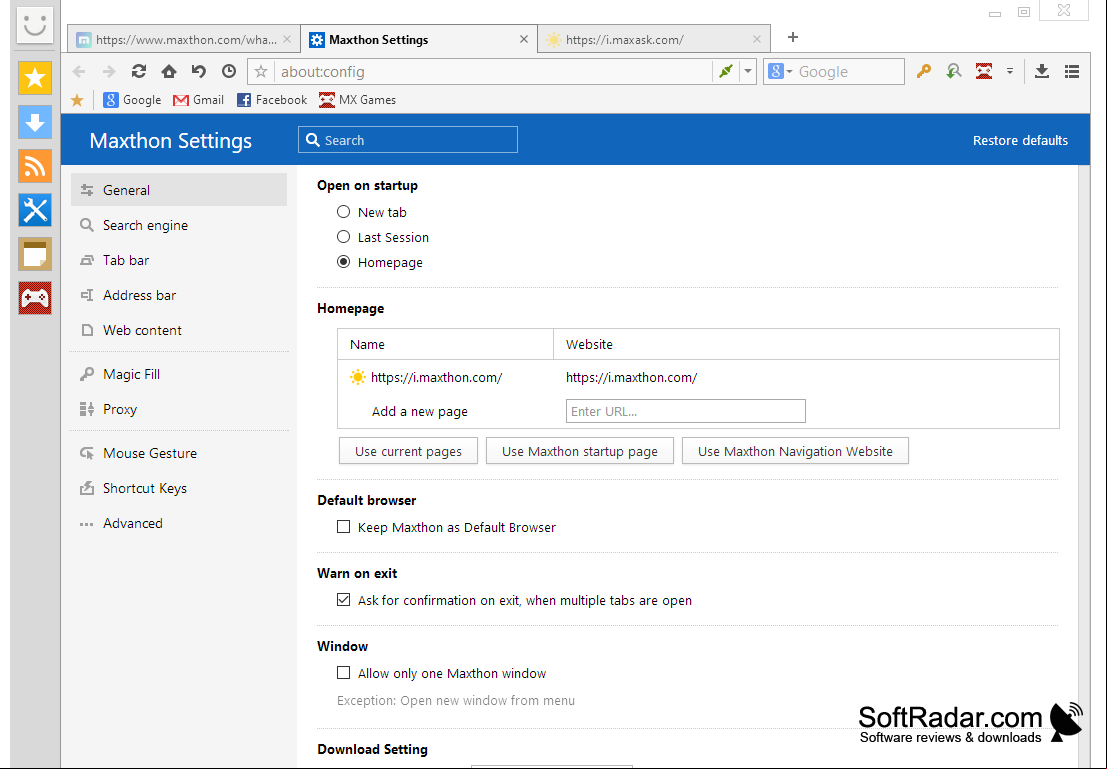The height and width of the screenshot is (769, 1107).
Task: Close the www.maxthon.com tab
Action: pyautogui.click(x=287, y=40)
